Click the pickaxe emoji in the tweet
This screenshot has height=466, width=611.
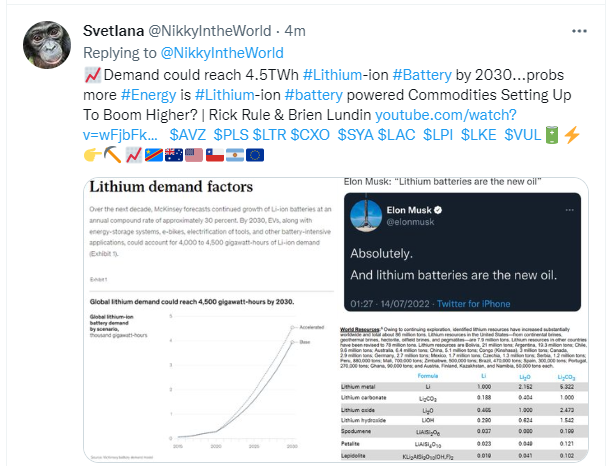pos(113,155)
